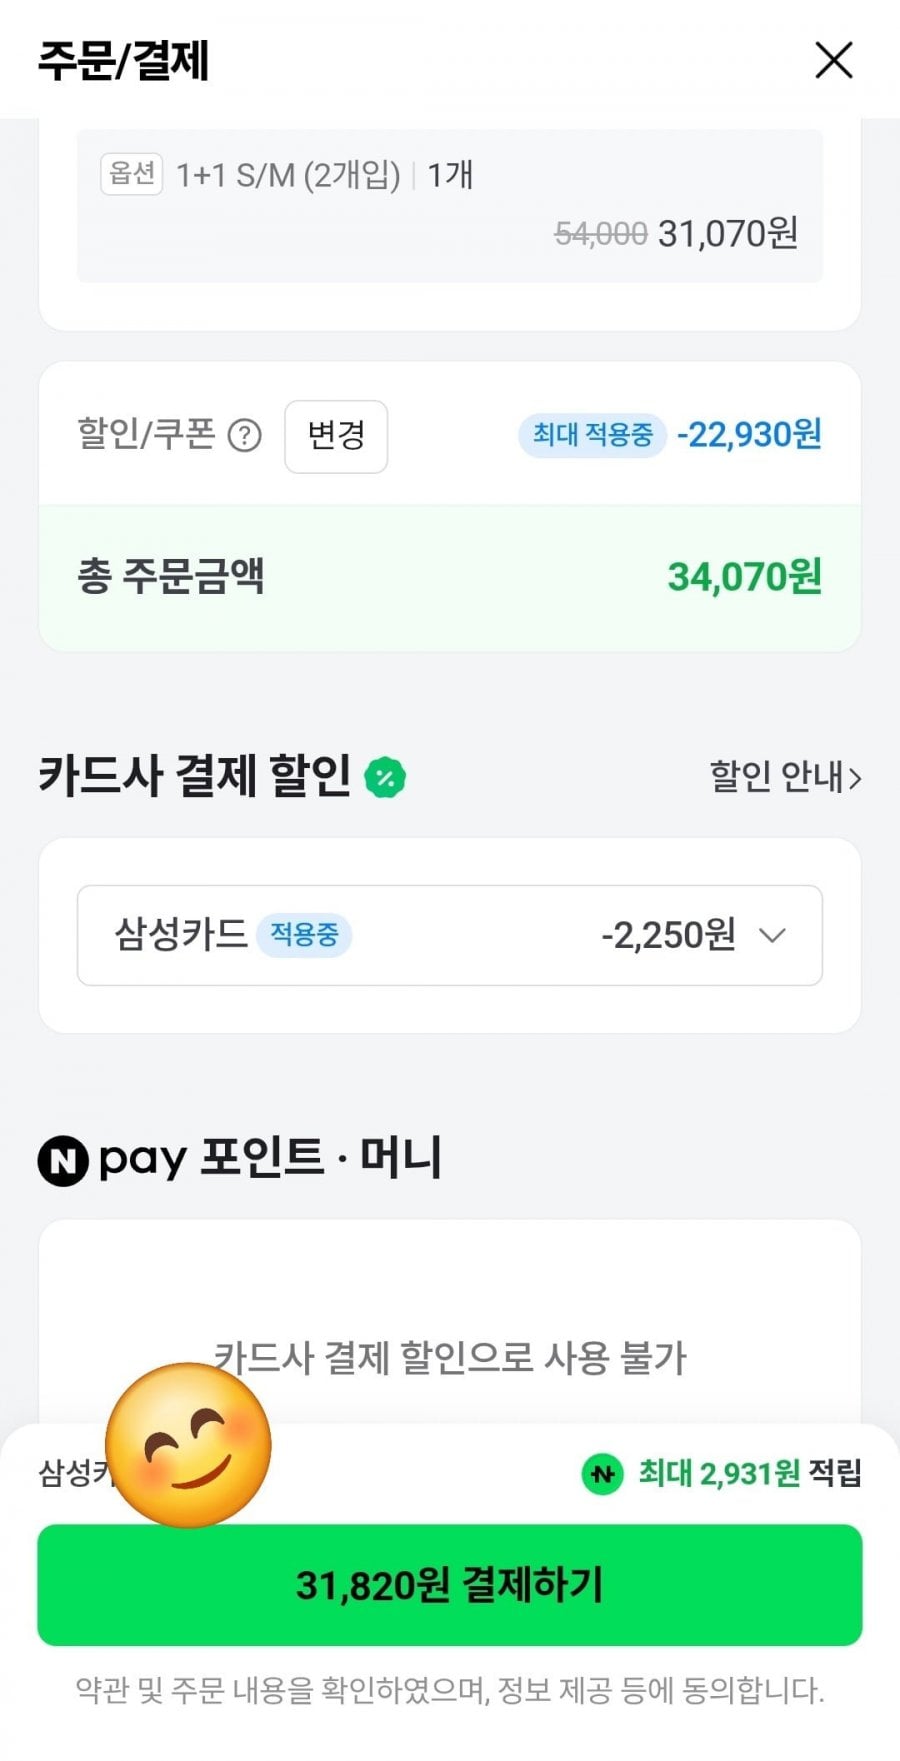
Task: Select the 총 주문금액 row
Action: [x=449, y=577]
